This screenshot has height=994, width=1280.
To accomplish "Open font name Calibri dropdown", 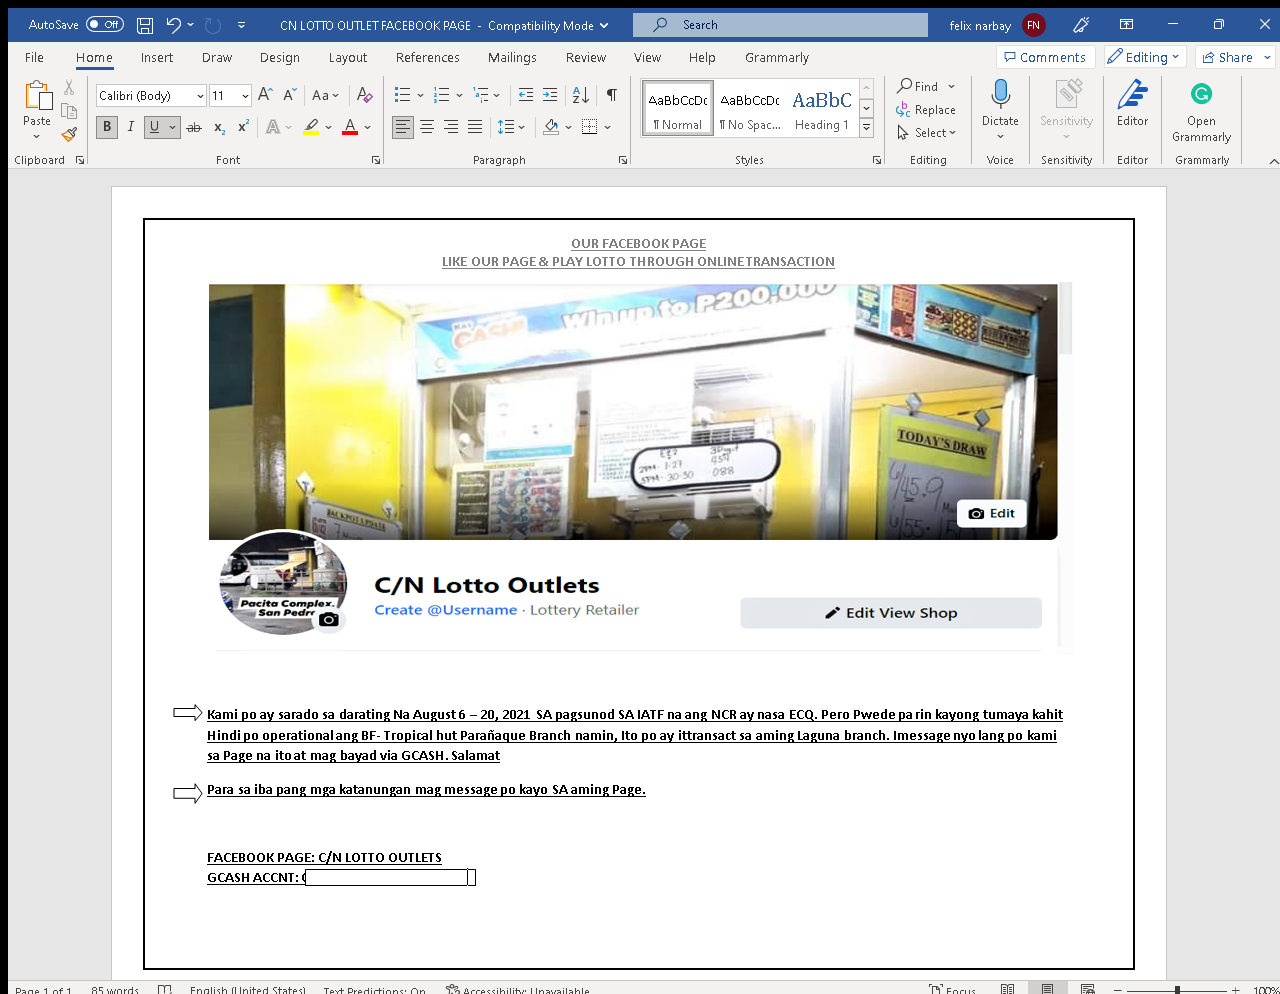I will click(x=201, y=96).
